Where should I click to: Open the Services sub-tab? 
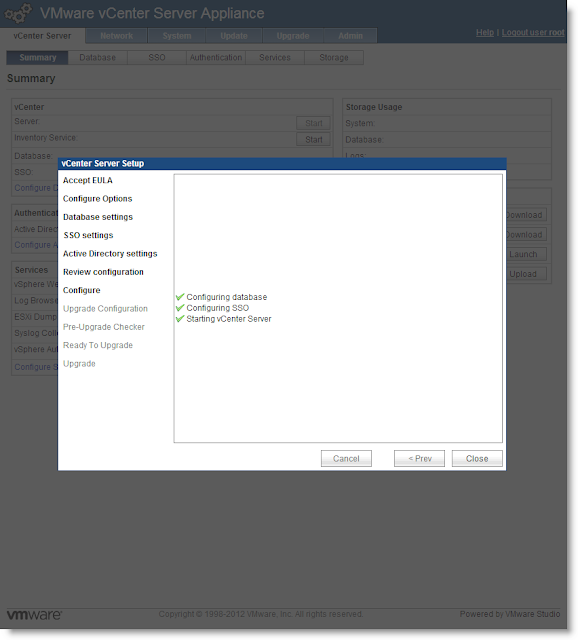(275, 58)
